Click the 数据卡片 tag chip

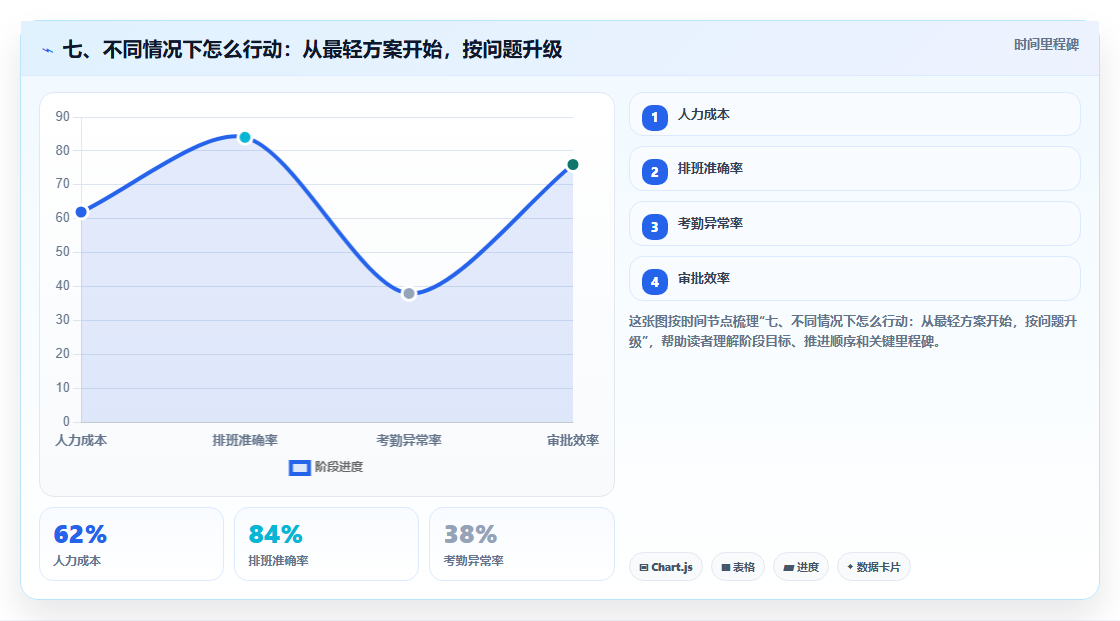[874, 567]
